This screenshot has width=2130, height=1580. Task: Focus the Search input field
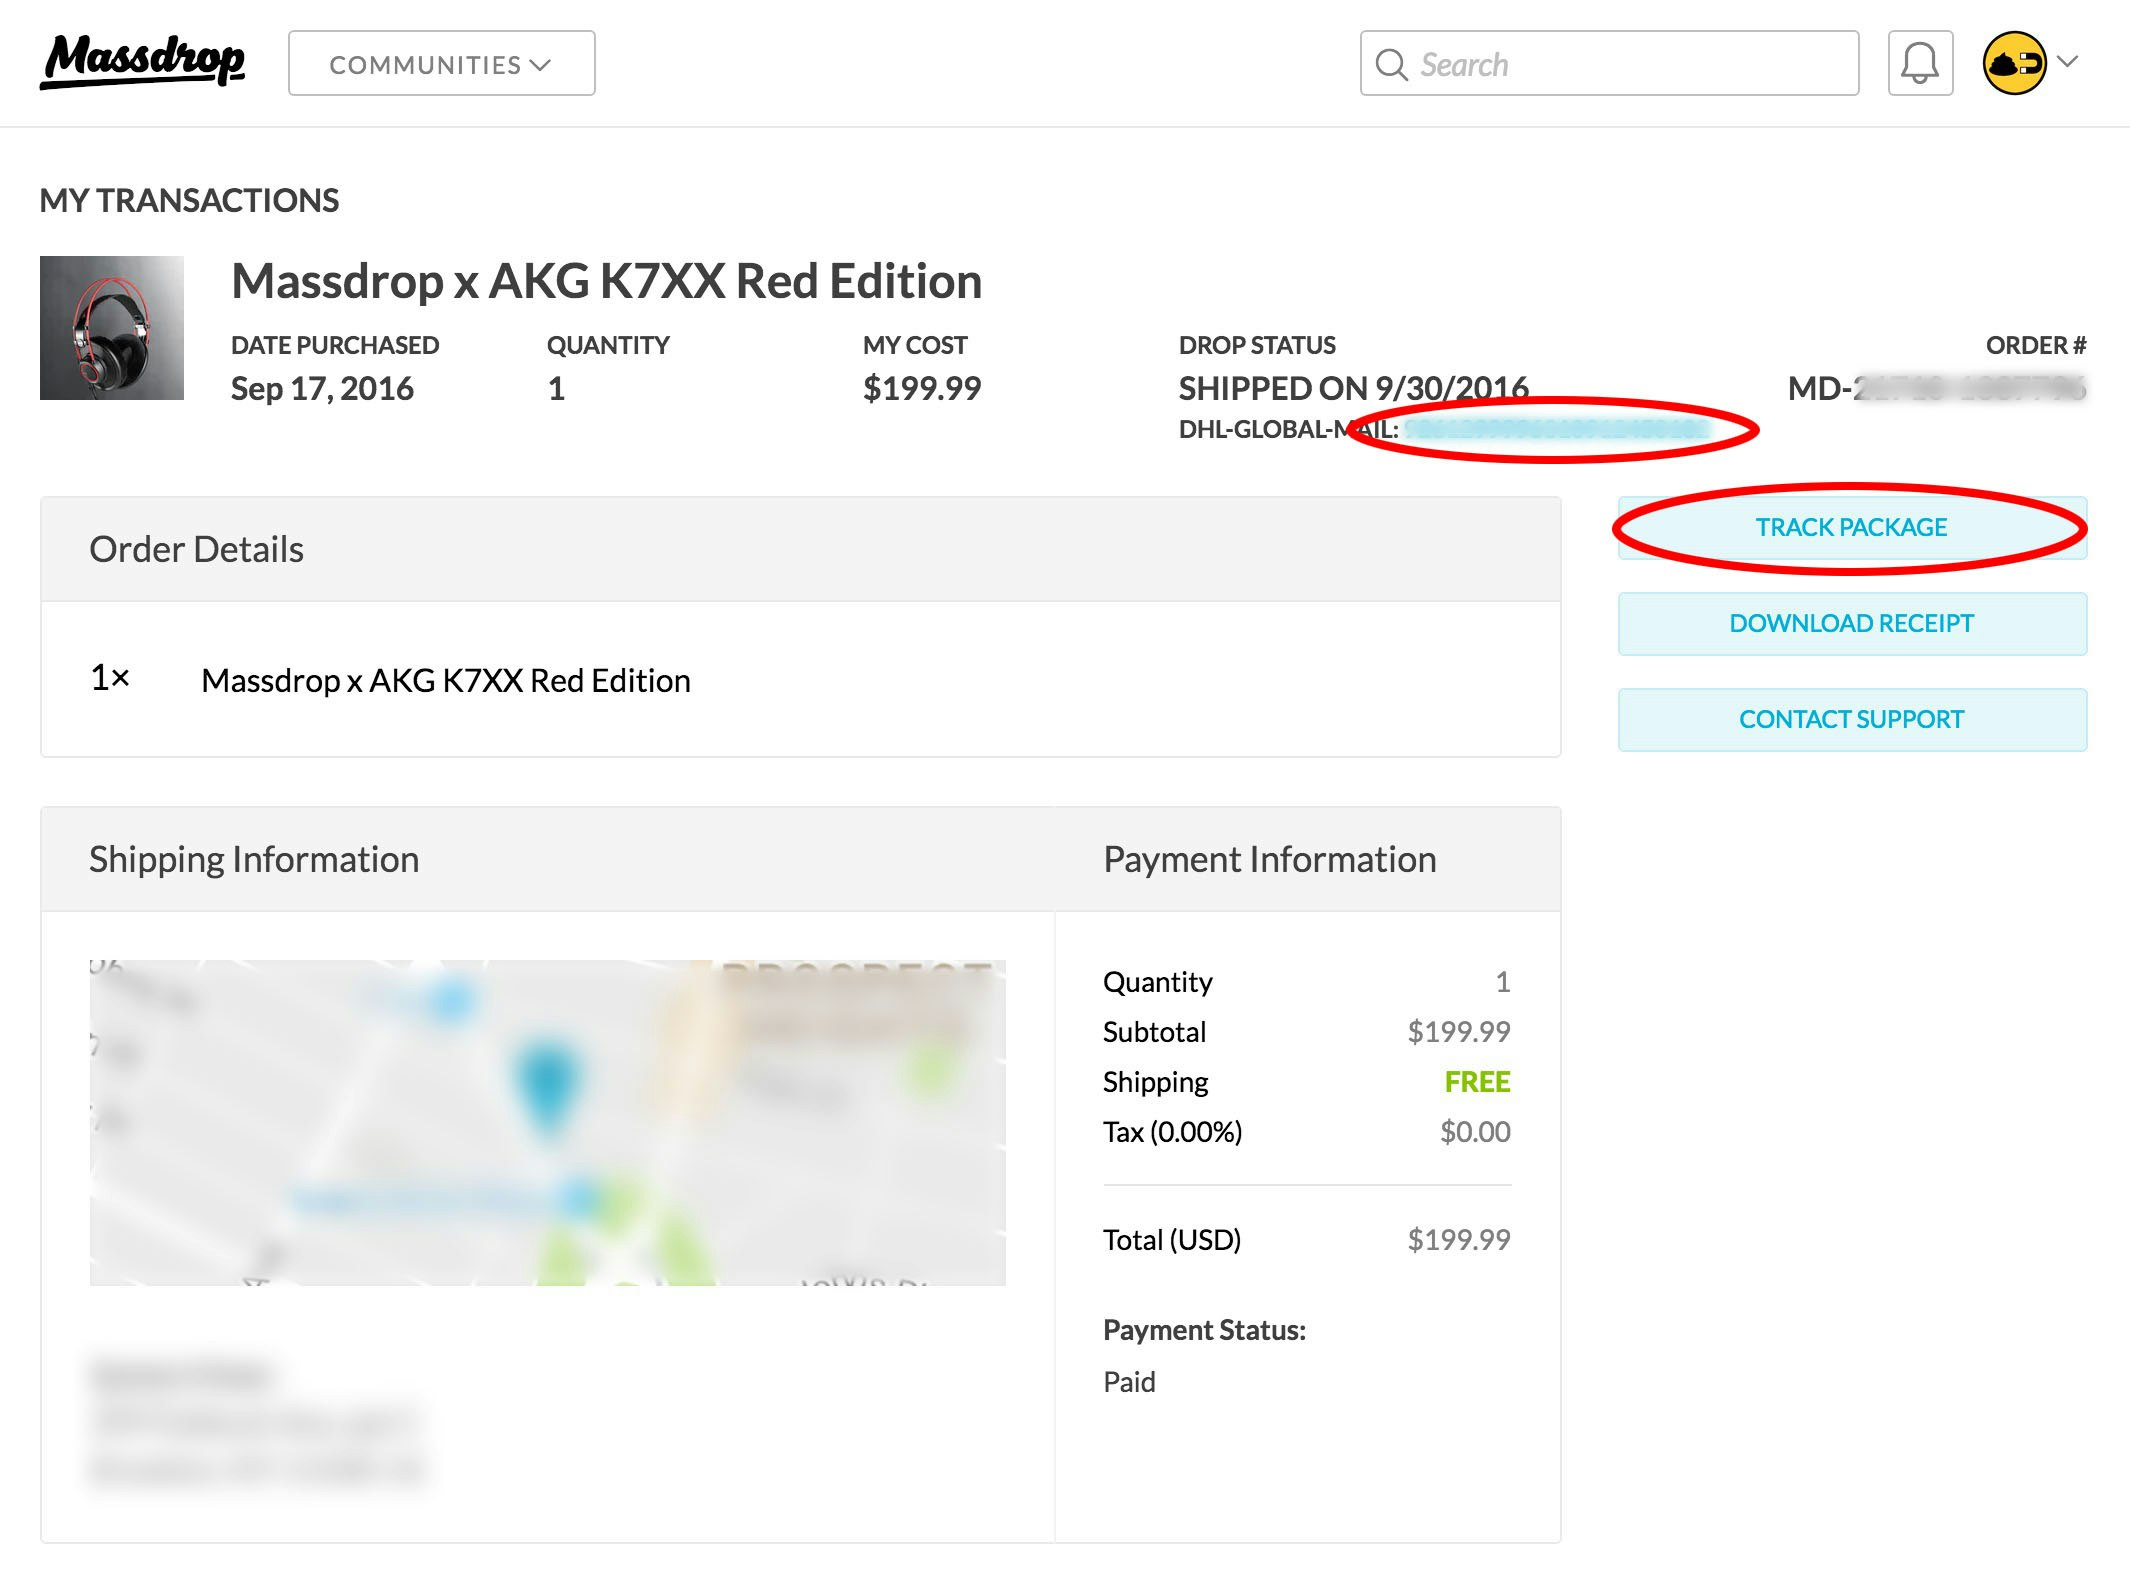pos(1630,64)
